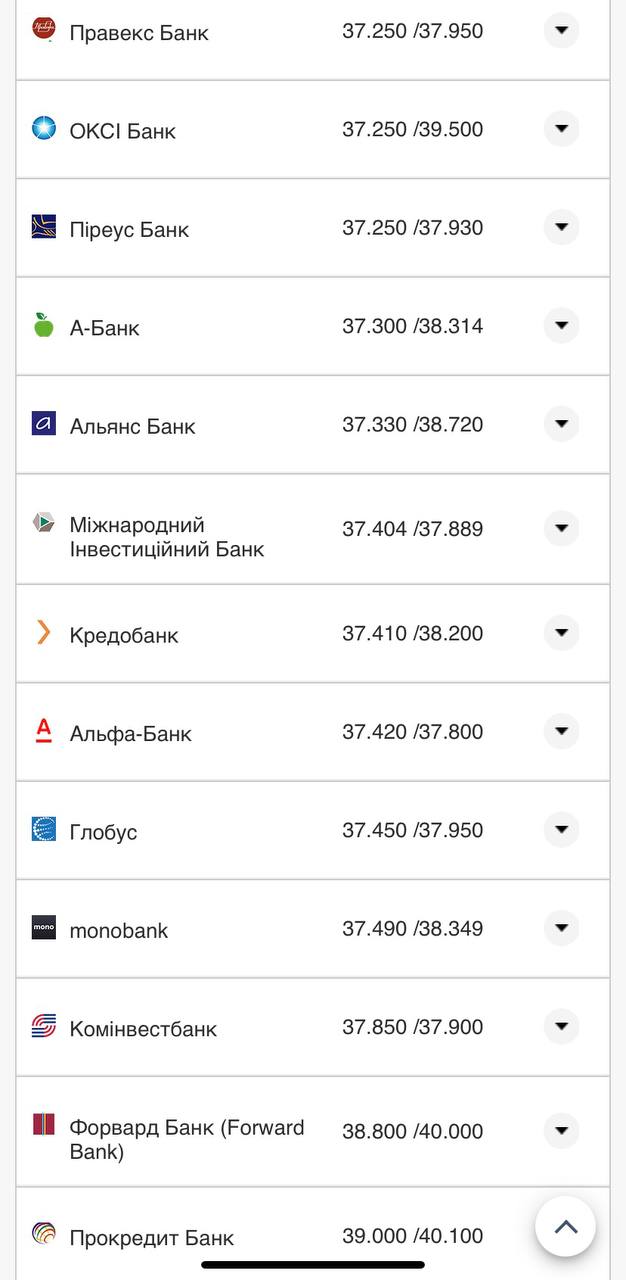
Task: Select the Піреус Банк logo icon
Action: [x=42, y=227]
